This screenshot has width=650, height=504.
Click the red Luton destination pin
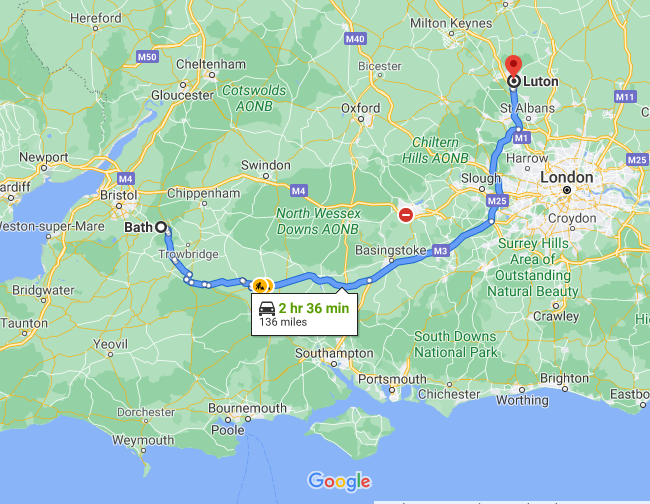point(514,65)
